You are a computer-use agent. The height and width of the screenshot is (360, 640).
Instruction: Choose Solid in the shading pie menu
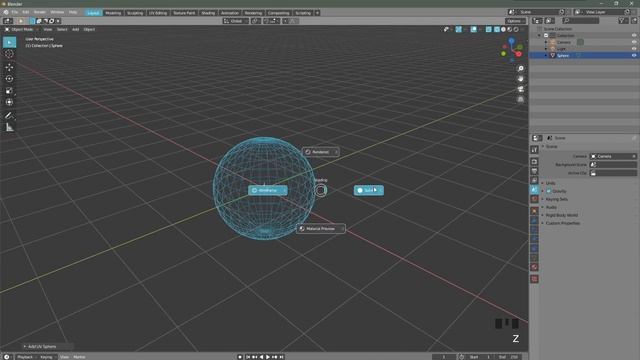[369, 191]
